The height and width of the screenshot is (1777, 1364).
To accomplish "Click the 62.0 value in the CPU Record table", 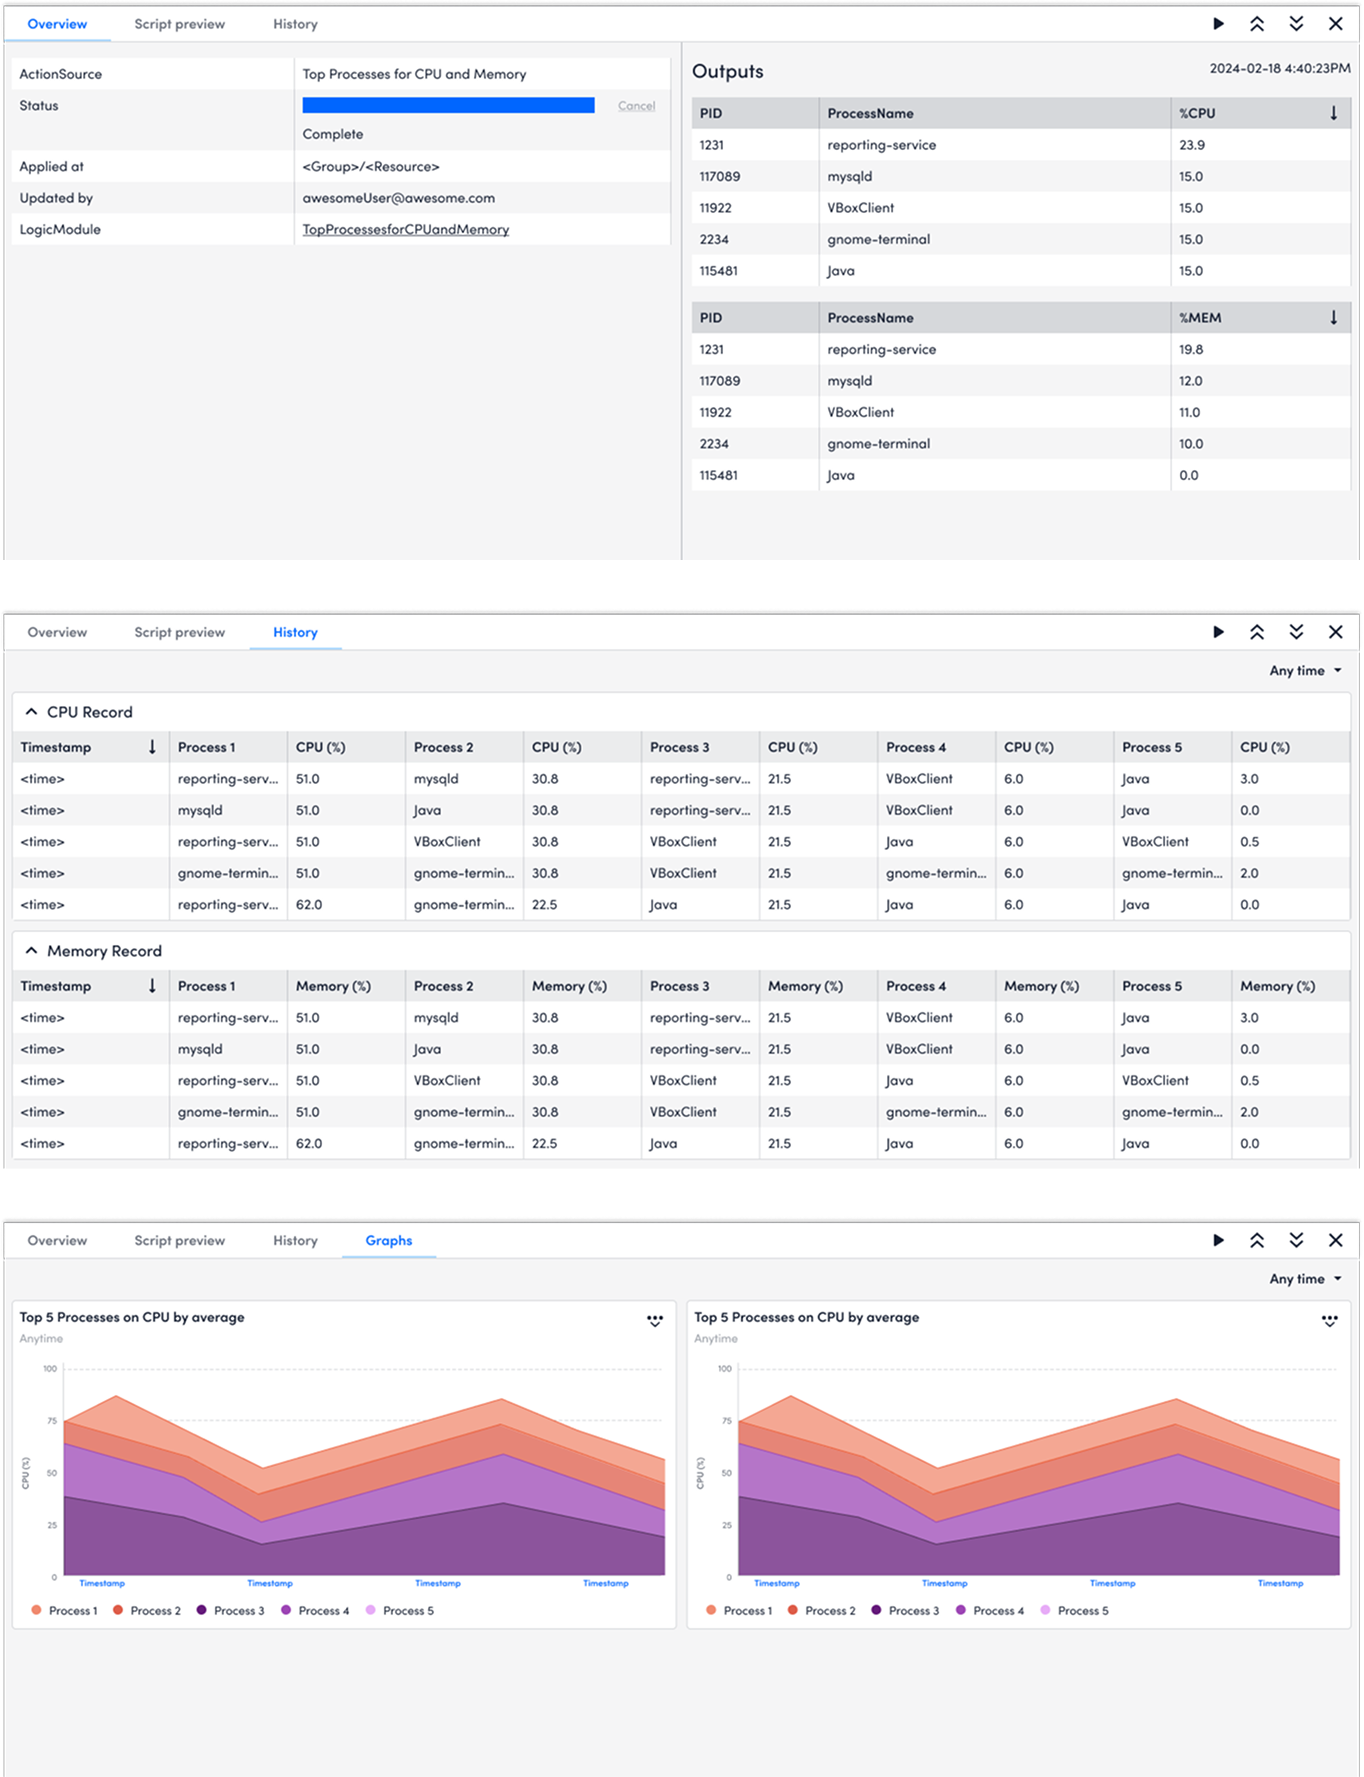I will click(309, 904).
